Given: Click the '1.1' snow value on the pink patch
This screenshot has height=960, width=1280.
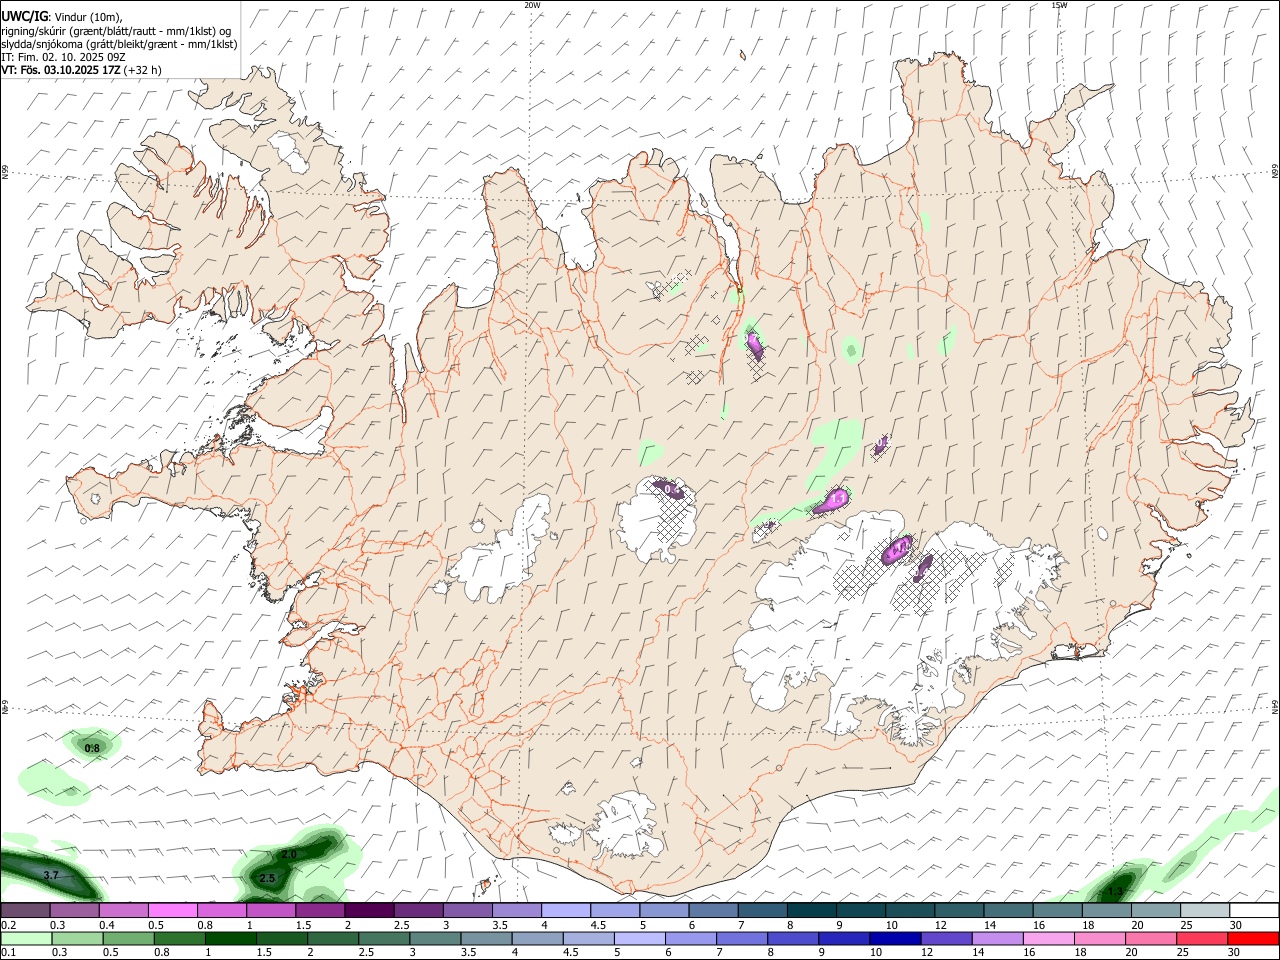Looking at the screenshot, I should tap(838, 497).
